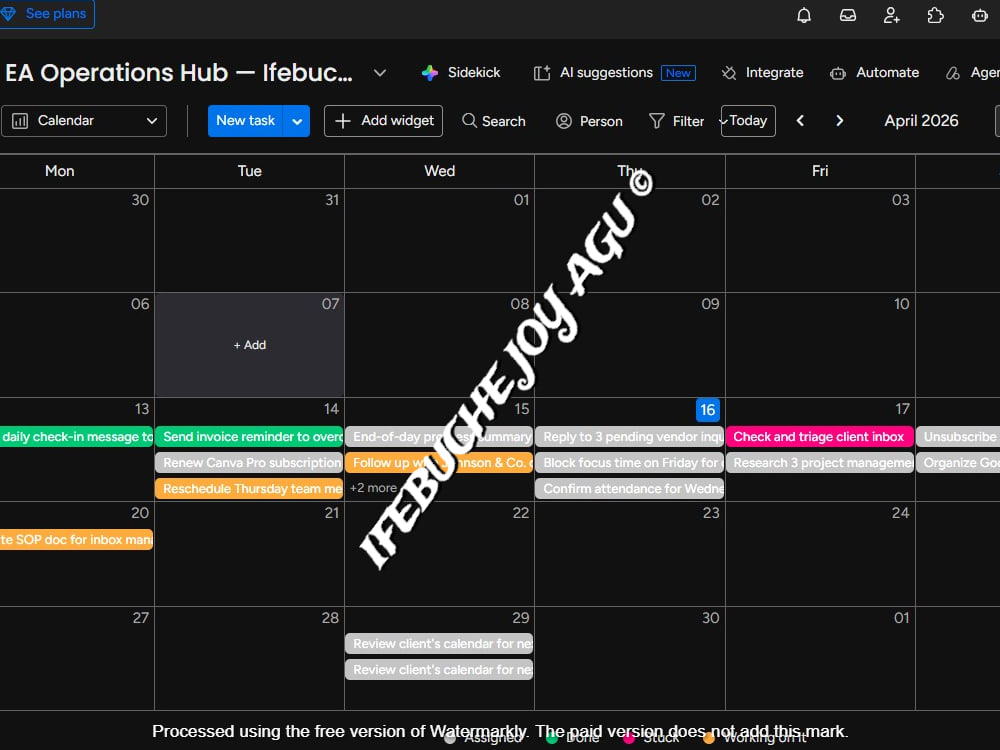Filter by Person
This screenshot has height=750, width=1000.
pyautogui.click(x=589, y=121)
